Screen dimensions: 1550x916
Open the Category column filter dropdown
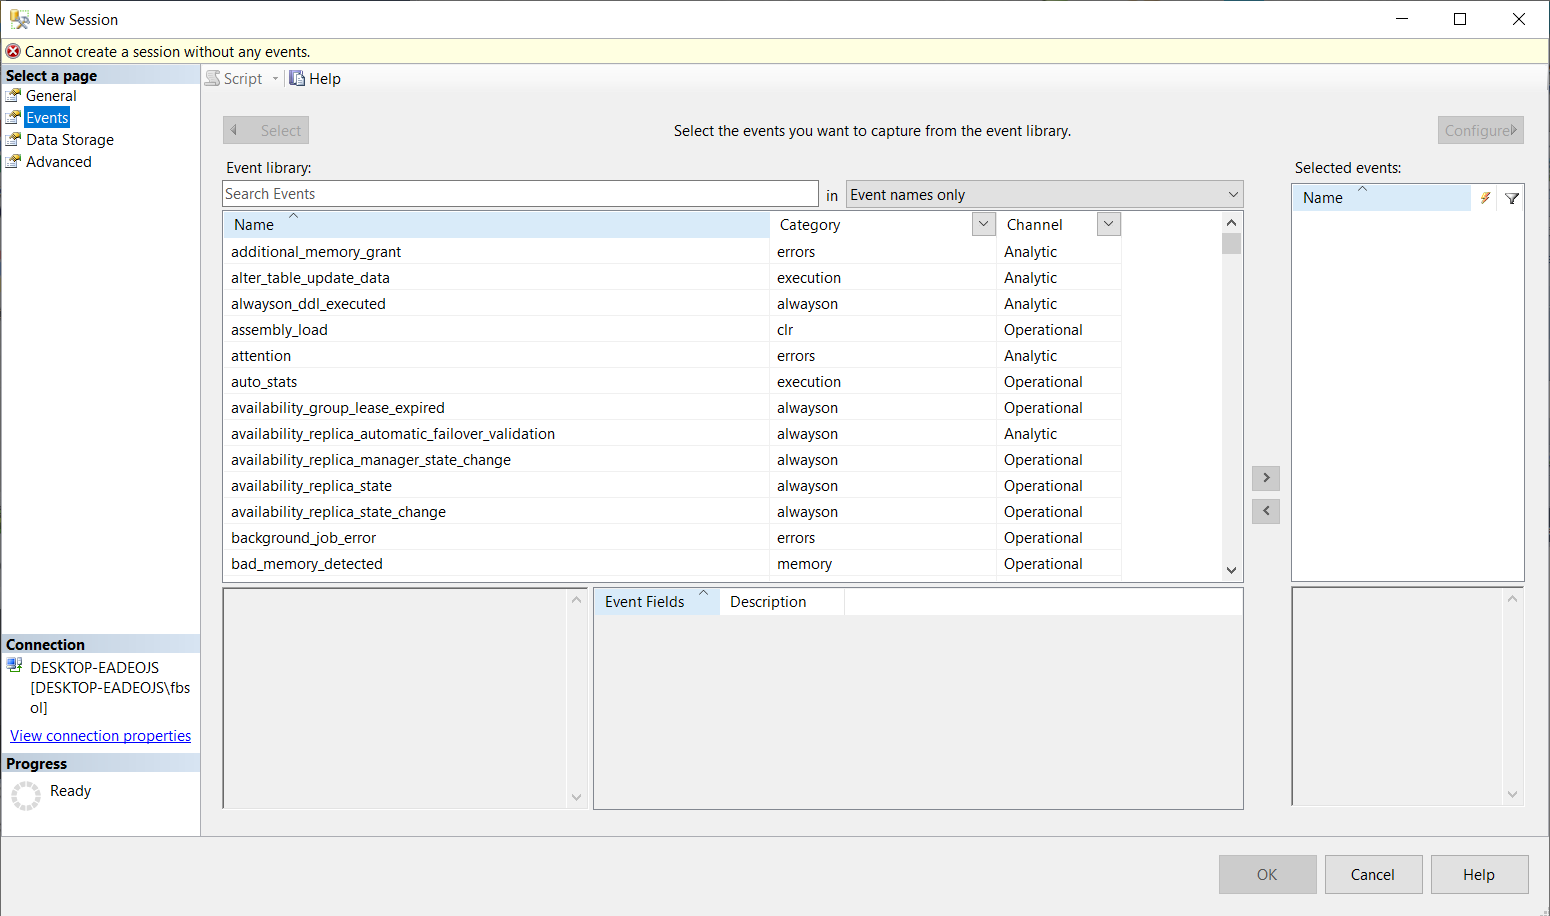tap(983, 225)
